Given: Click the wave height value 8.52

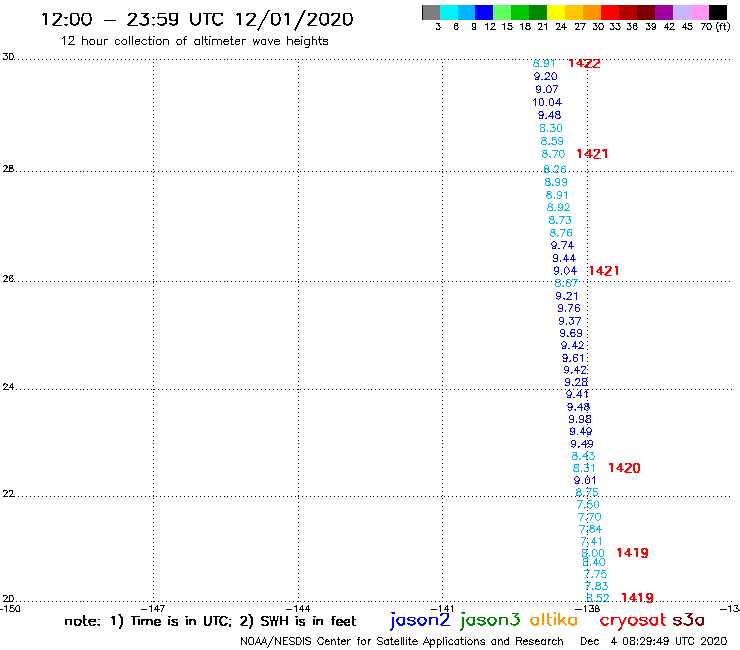Looking at the screenshot, I should 597,598.
